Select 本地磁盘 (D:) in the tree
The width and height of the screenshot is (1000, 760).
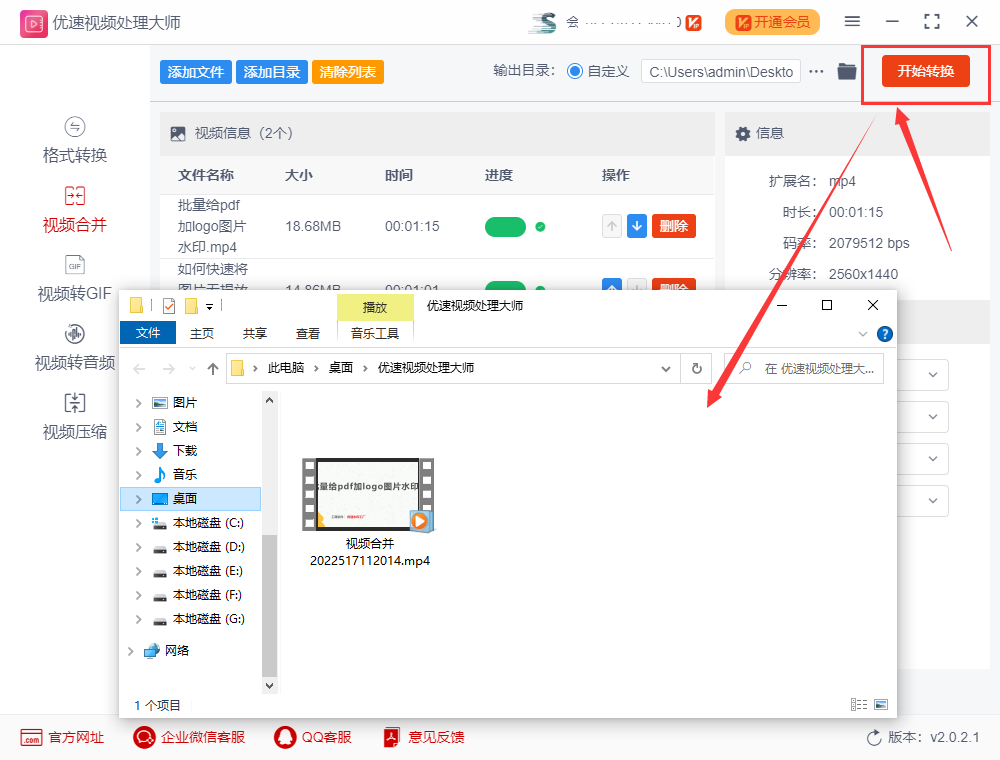pos(208,547)
